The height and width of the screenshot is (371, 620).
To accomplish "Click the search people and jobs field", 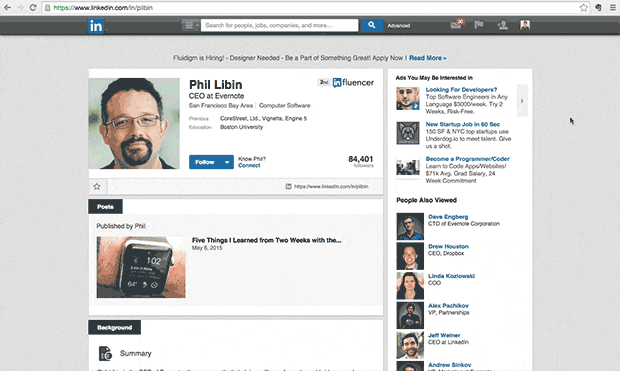I will point(279,25).
